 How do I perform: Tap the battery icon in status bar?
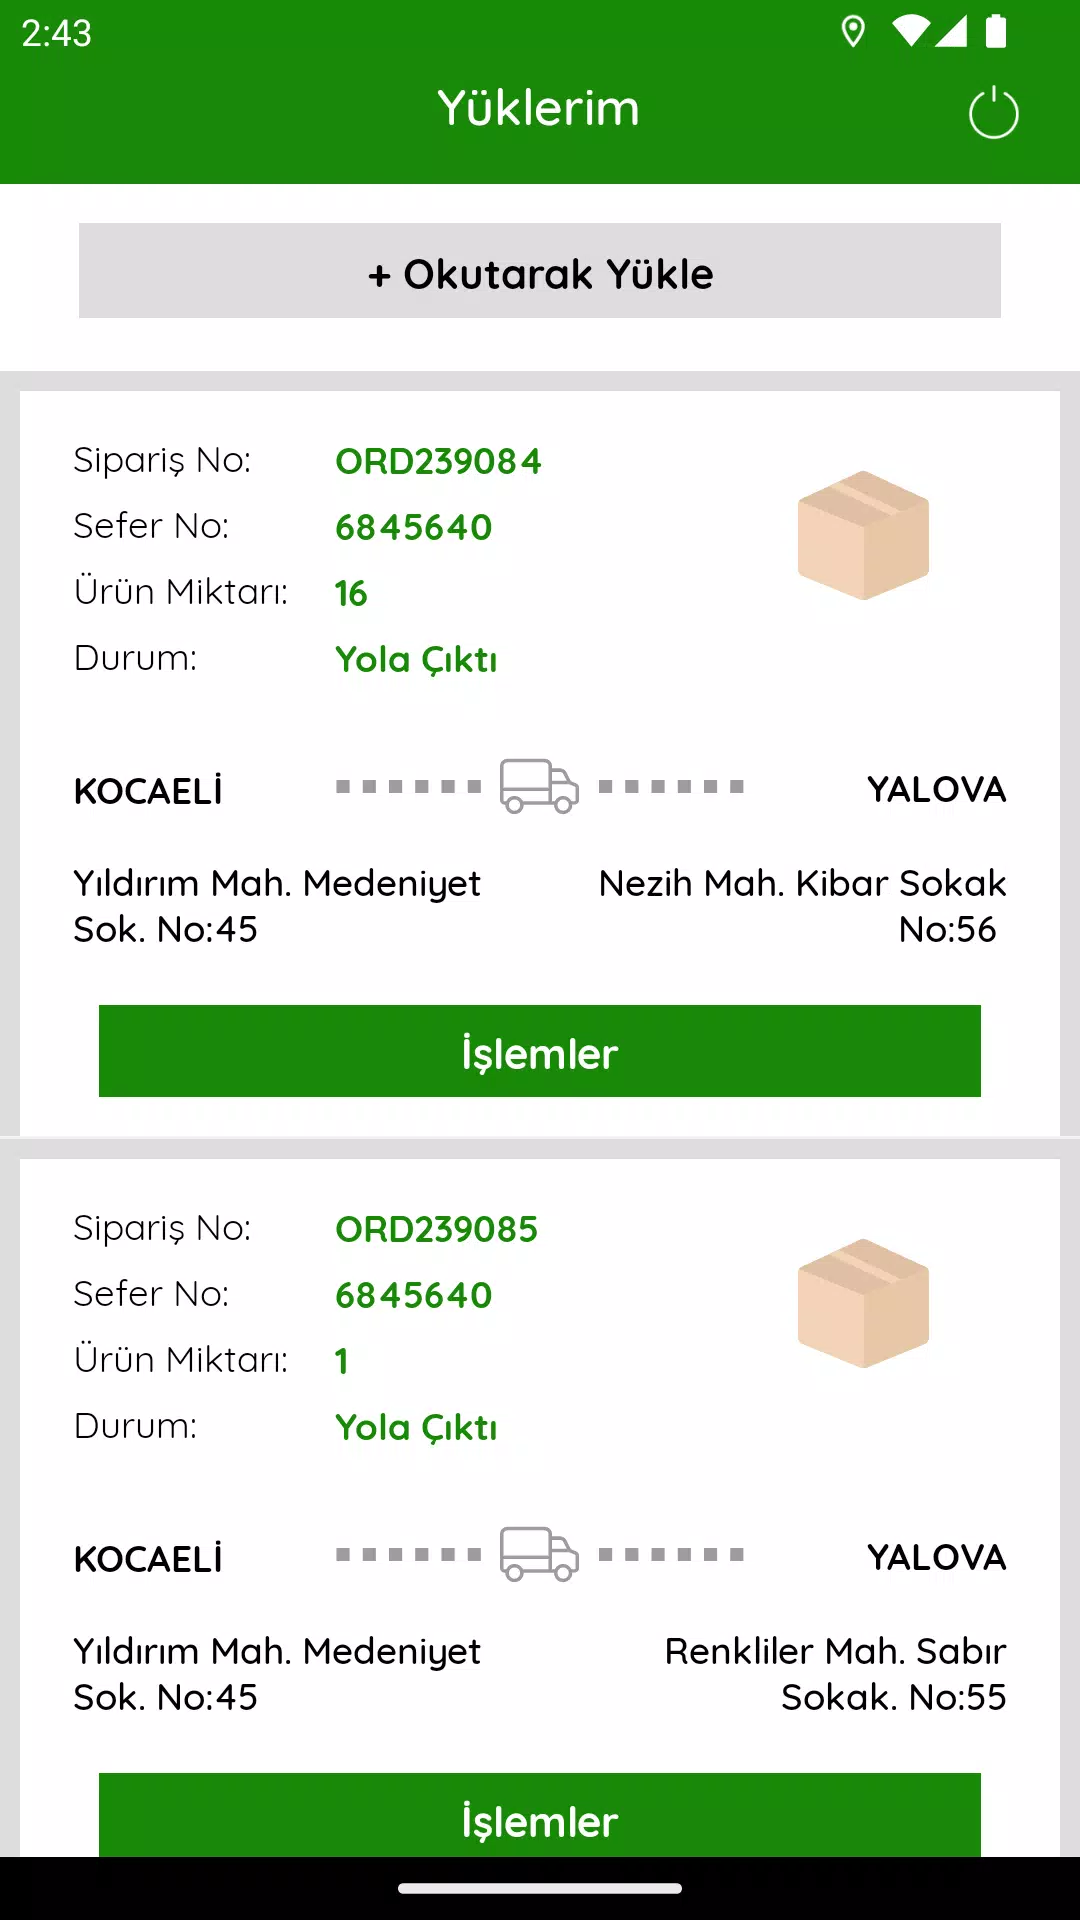point(996,32)
